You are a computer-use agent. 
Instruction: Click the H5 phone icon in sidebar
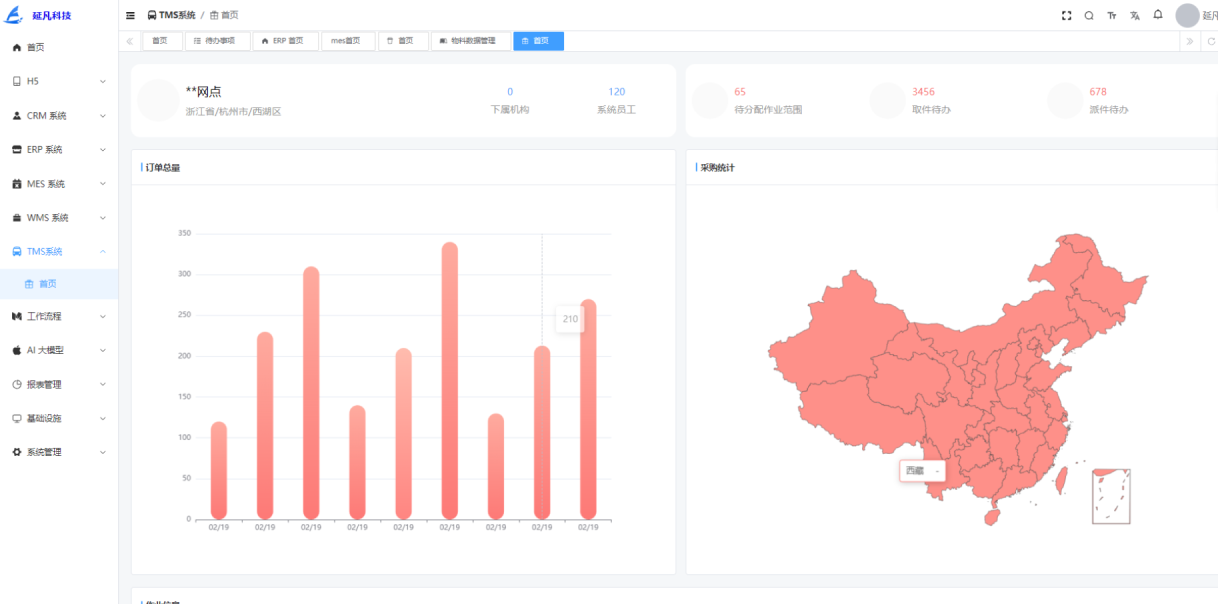click(x=16, y=81)
